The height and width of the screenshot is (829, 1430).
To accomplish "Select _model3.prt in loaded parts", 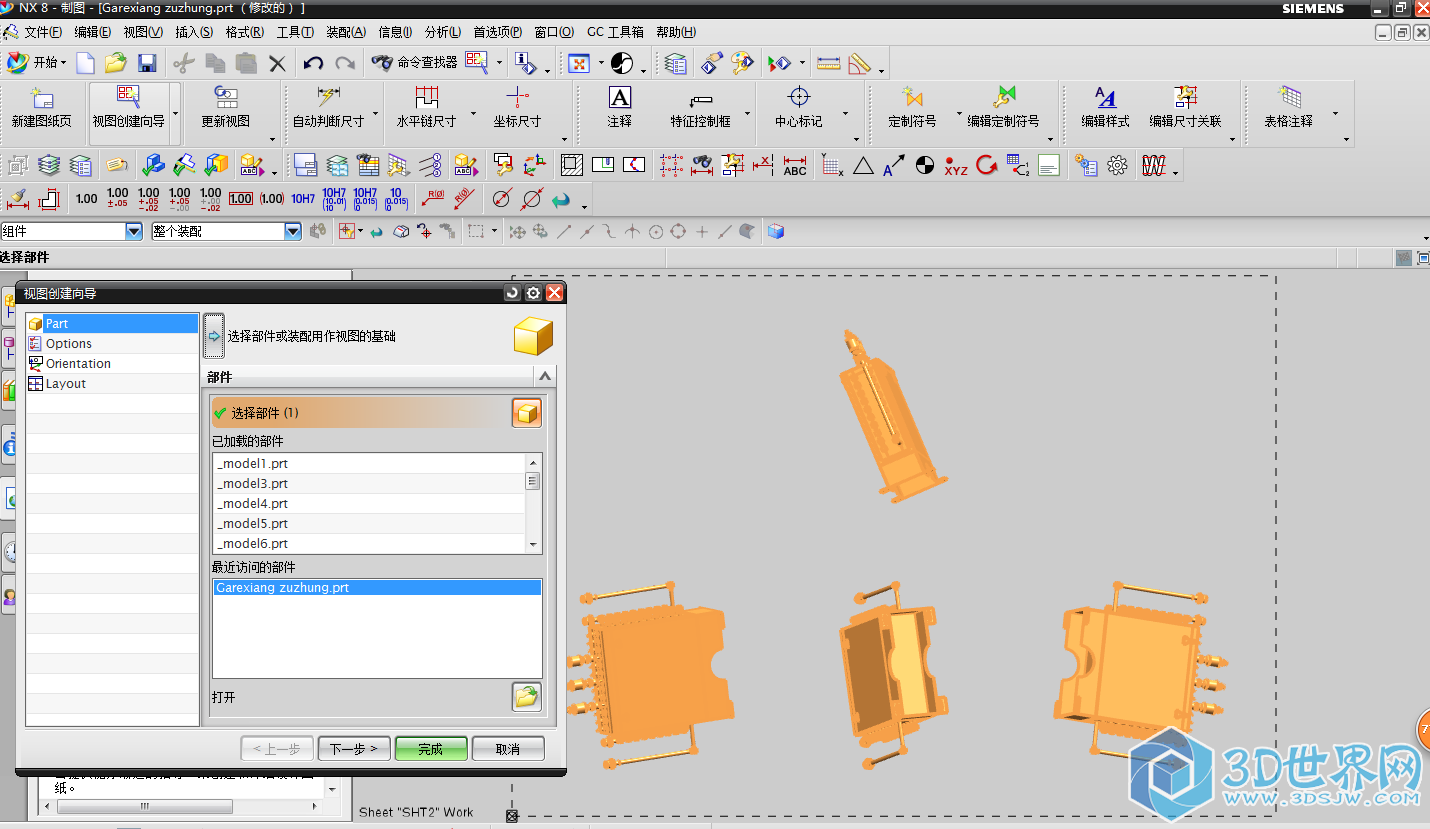I will 368,483.
